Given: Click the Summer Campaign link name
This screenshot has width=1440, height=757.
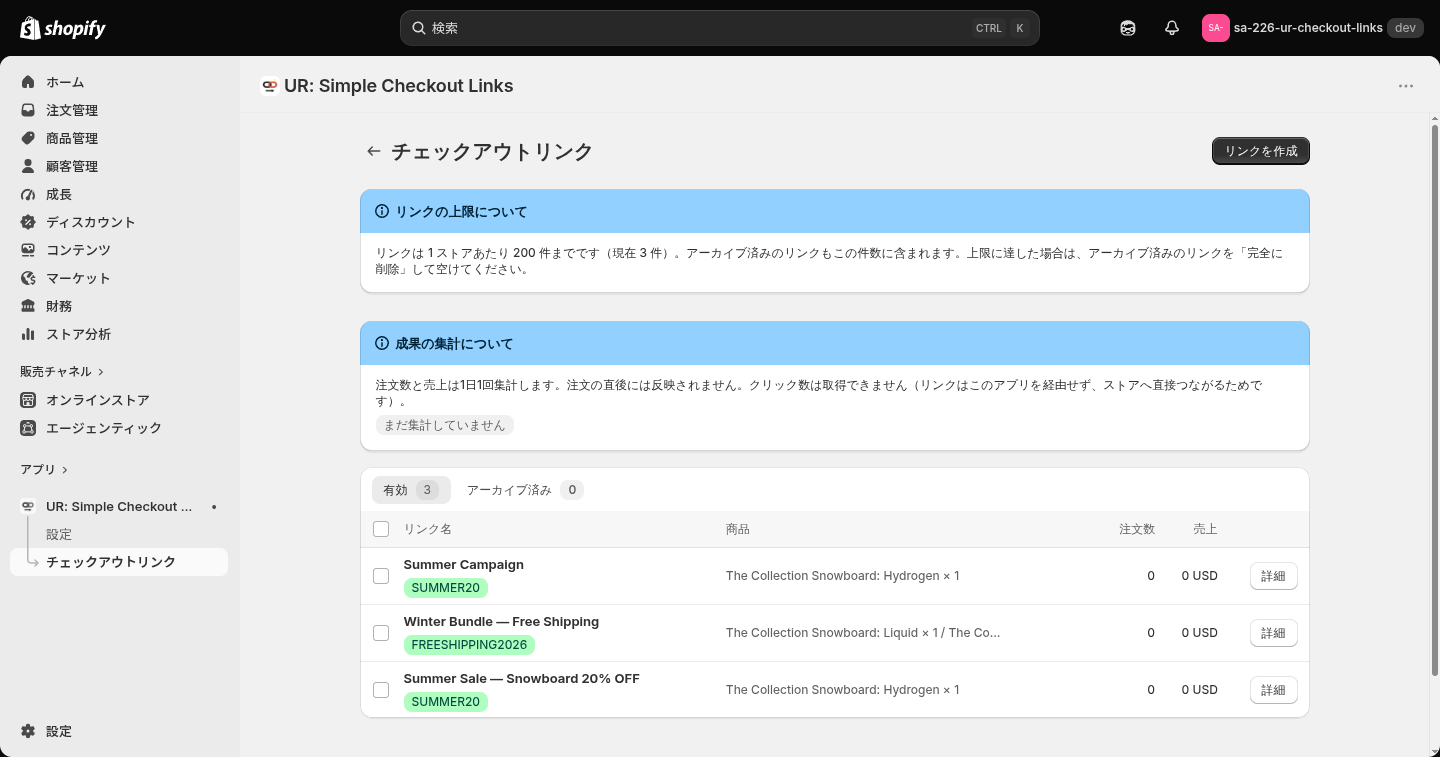Looking at the screenshot, I should pyautogui.click(x=464, y=565).
